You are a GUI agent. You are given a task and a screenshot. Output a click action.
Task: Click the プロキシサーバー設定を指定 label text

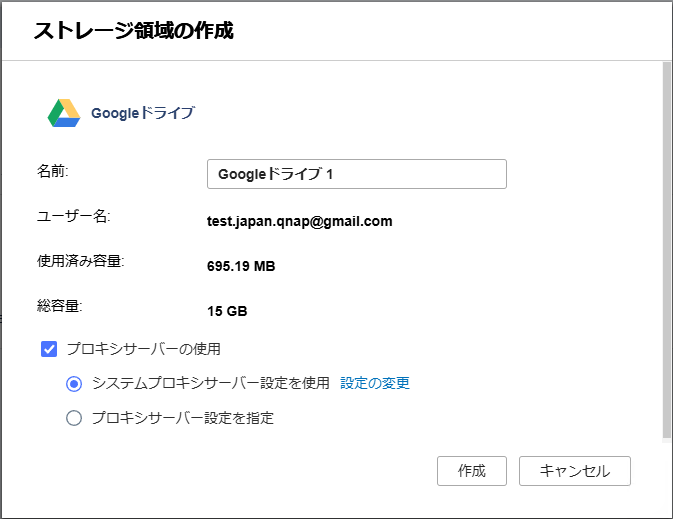pyautogui.click(x=182, y=418)
